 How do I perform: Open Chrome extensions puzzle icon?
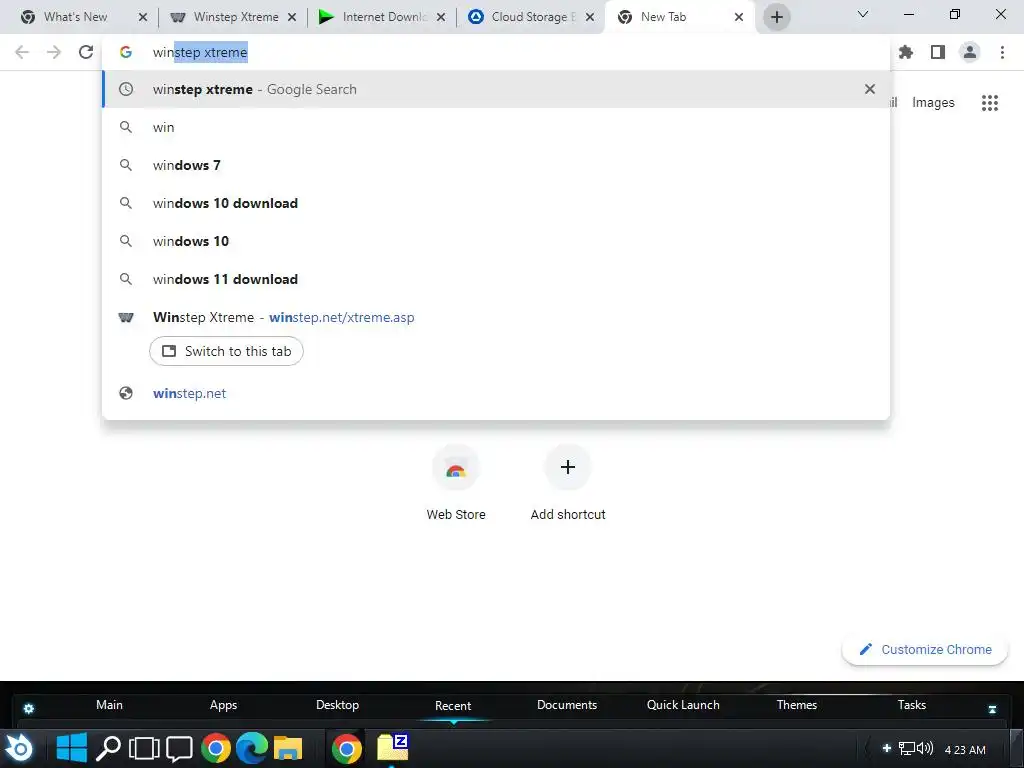pyautogui.click(x=905, y=52)
